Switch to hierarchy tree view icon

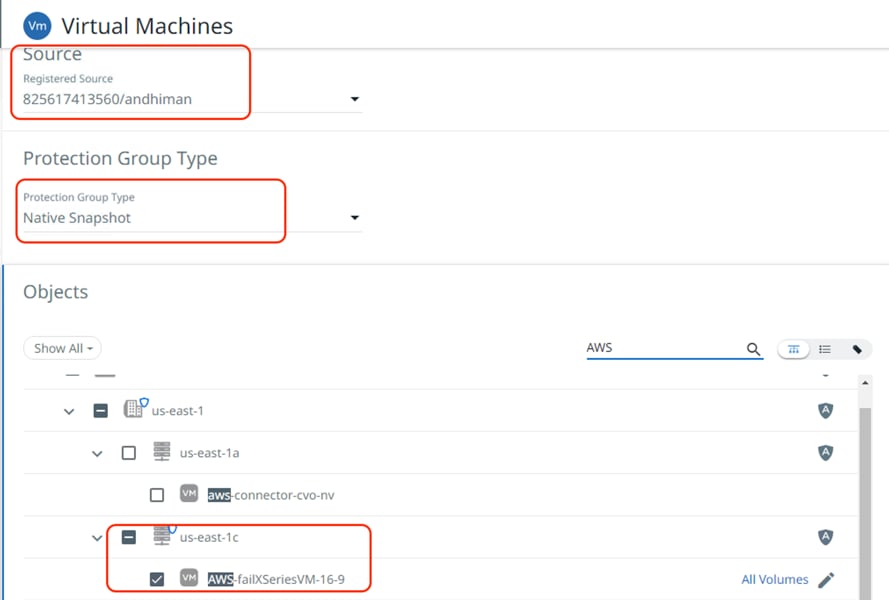point(794,349)
